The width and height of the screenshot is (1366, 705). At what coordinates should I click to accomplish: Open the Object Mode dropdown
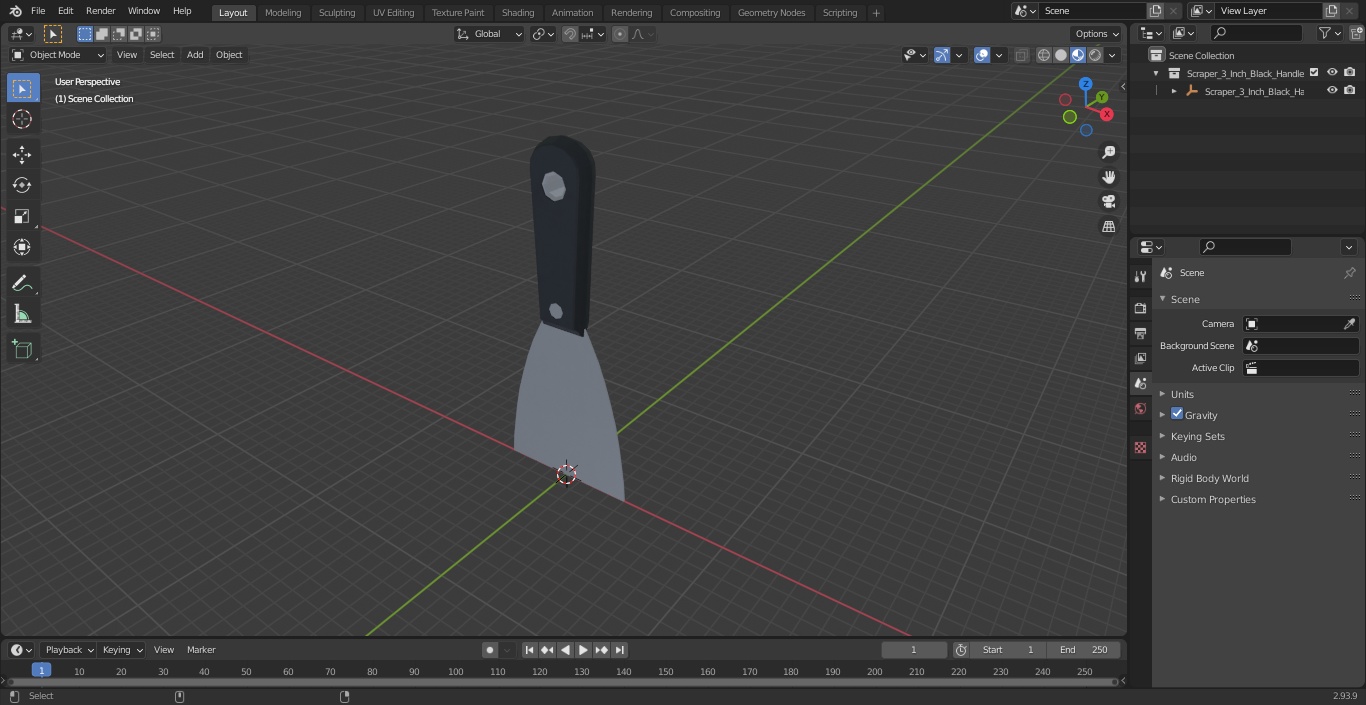[58, 55]
